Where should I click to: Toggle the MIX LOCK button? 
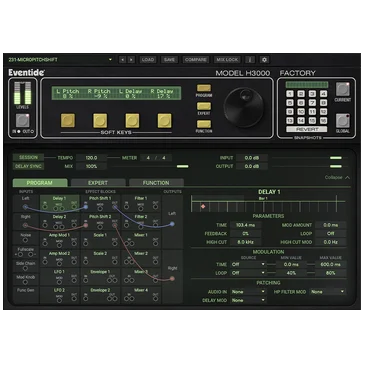[x=227, y=60]
